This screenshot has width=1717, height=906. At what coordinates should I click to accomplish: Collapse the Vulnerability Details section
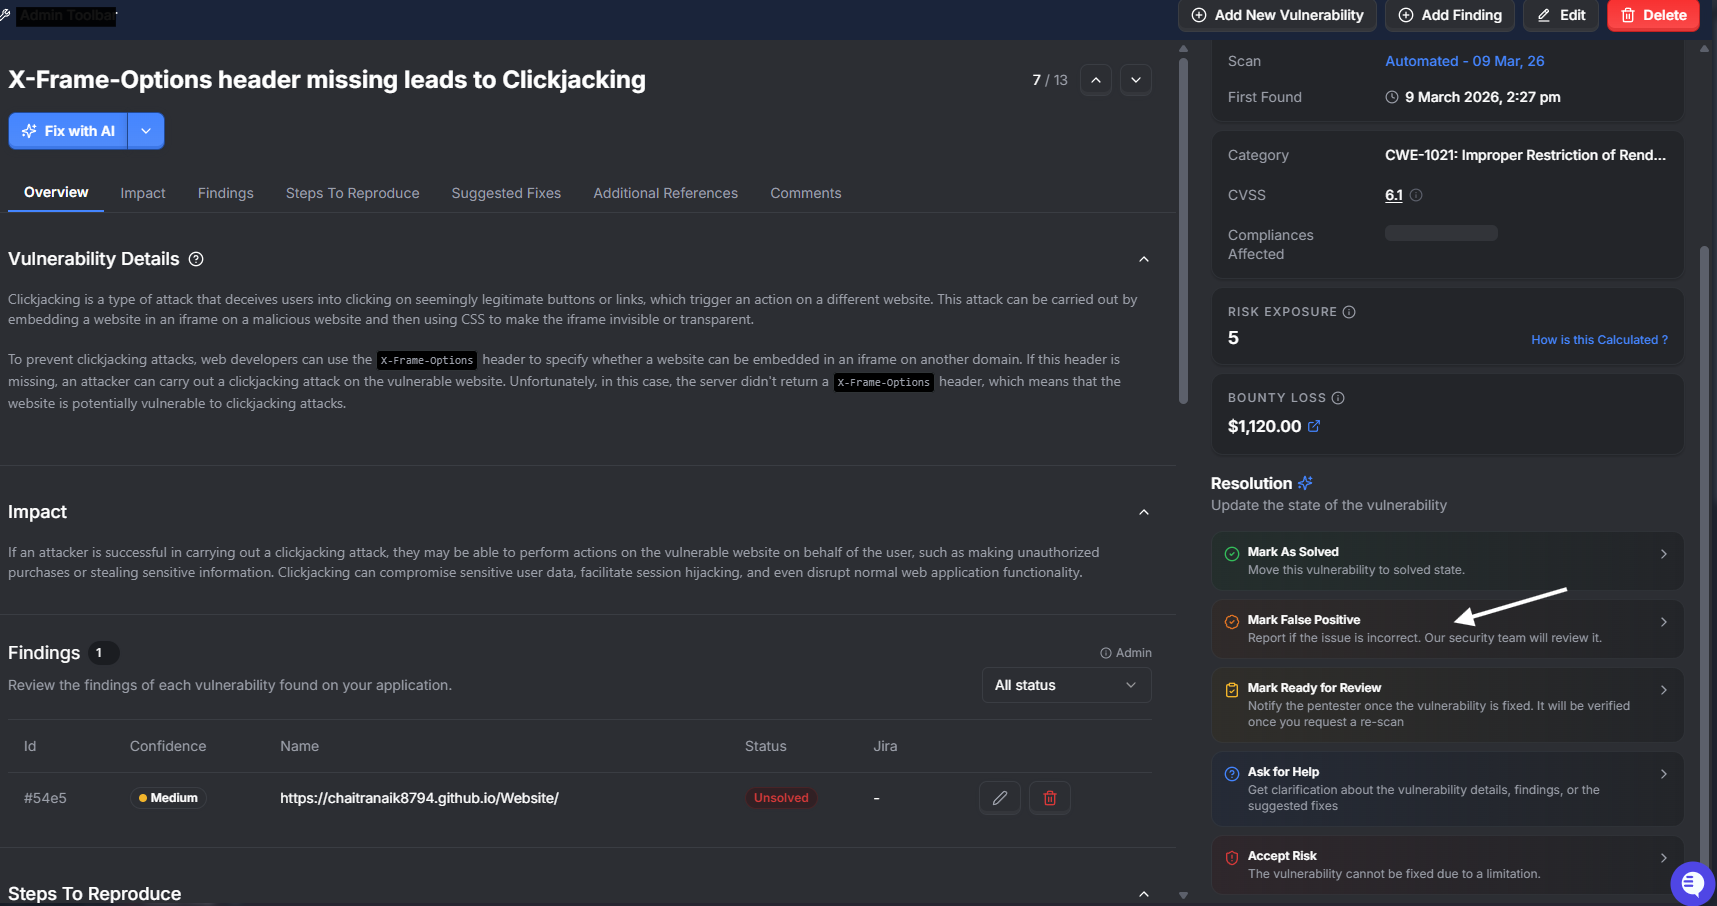(x=1144, y=259)
